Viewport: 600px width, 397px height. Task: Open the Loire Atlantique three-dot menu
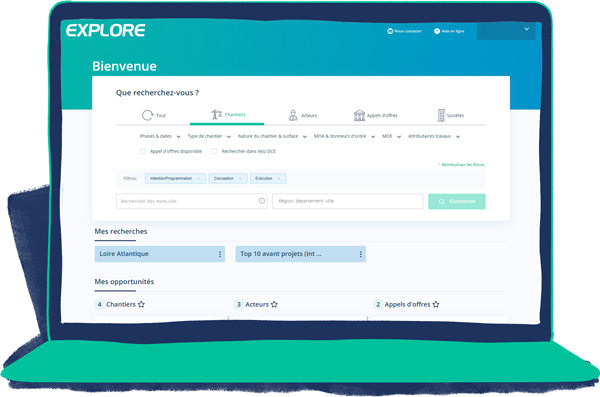[220, 254]
